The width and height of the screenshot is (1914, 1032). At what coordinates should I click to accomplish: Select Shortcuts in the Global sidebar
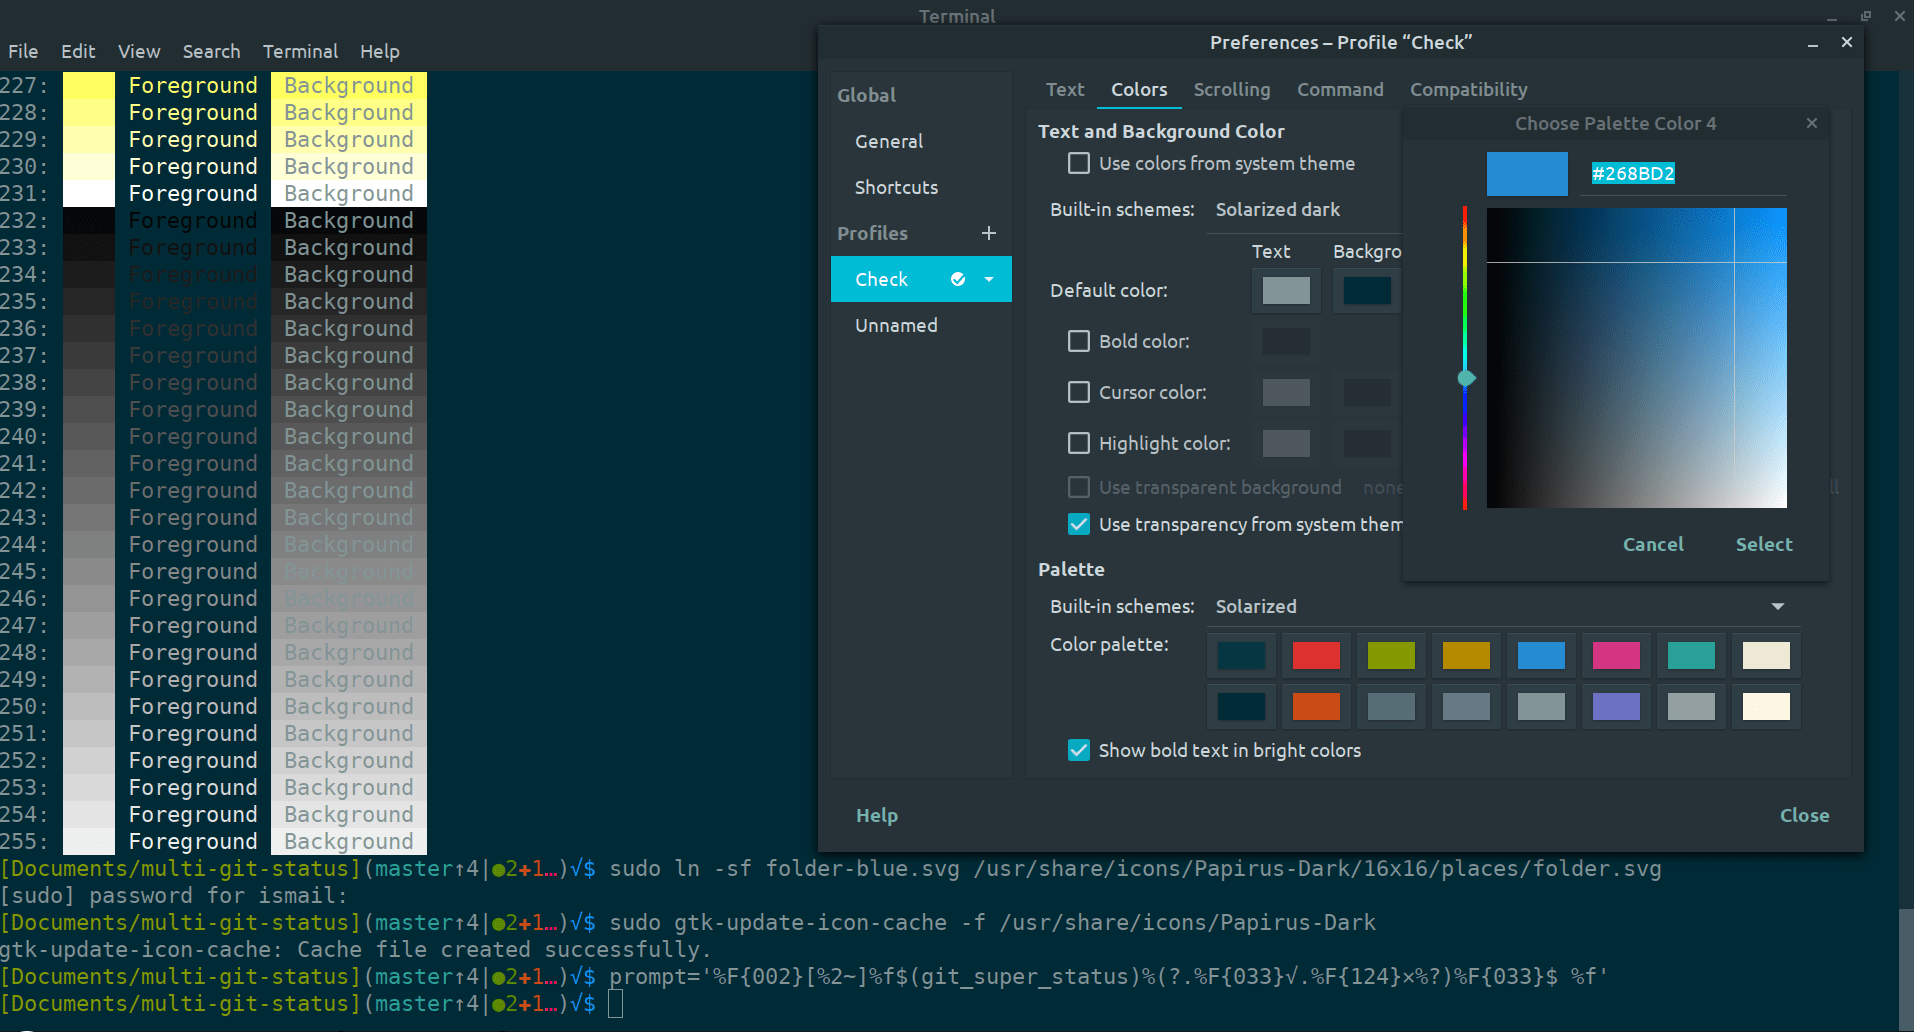[895, 187]
